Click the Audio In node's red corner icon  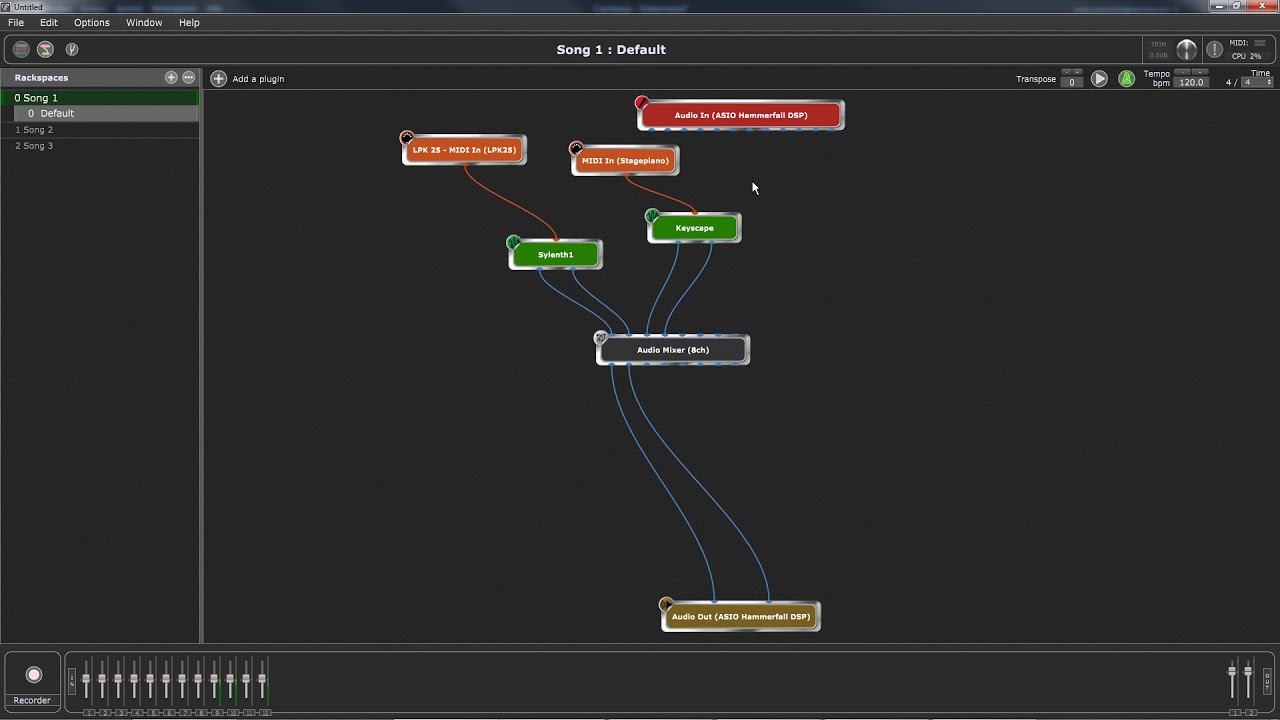tap(642, 102)
